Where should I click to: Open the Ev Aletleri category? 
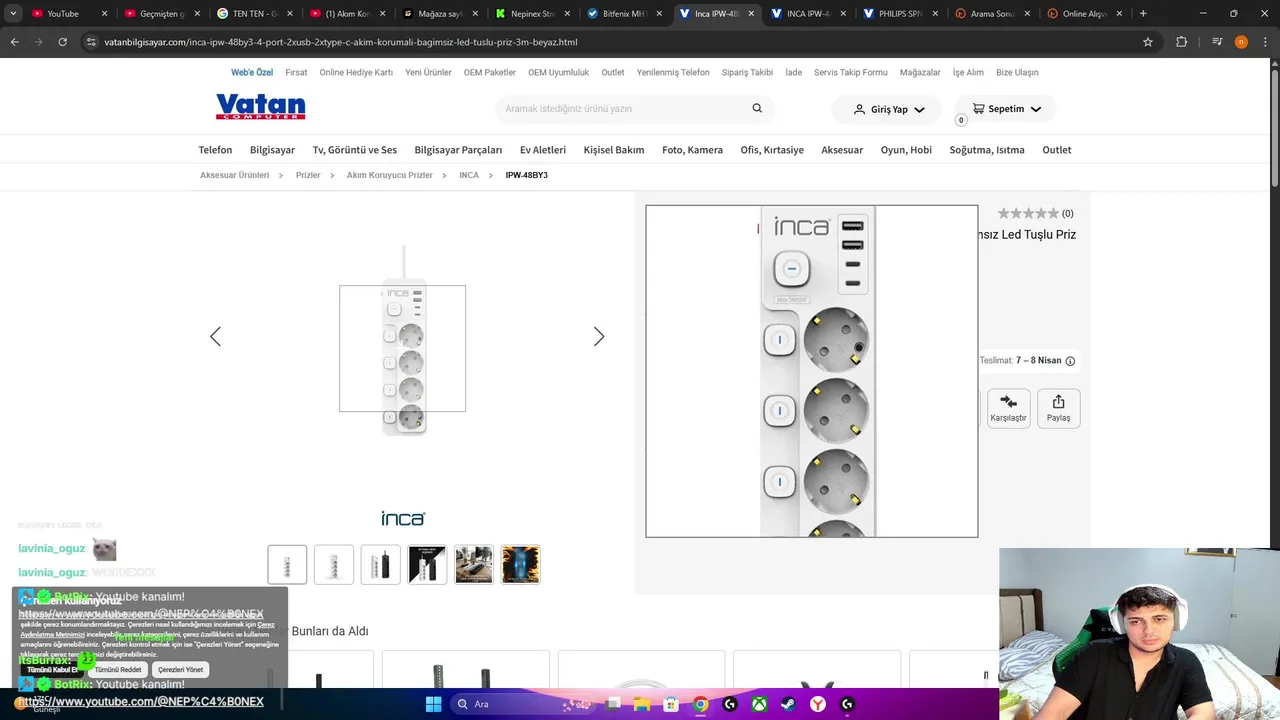click(543, 150)
